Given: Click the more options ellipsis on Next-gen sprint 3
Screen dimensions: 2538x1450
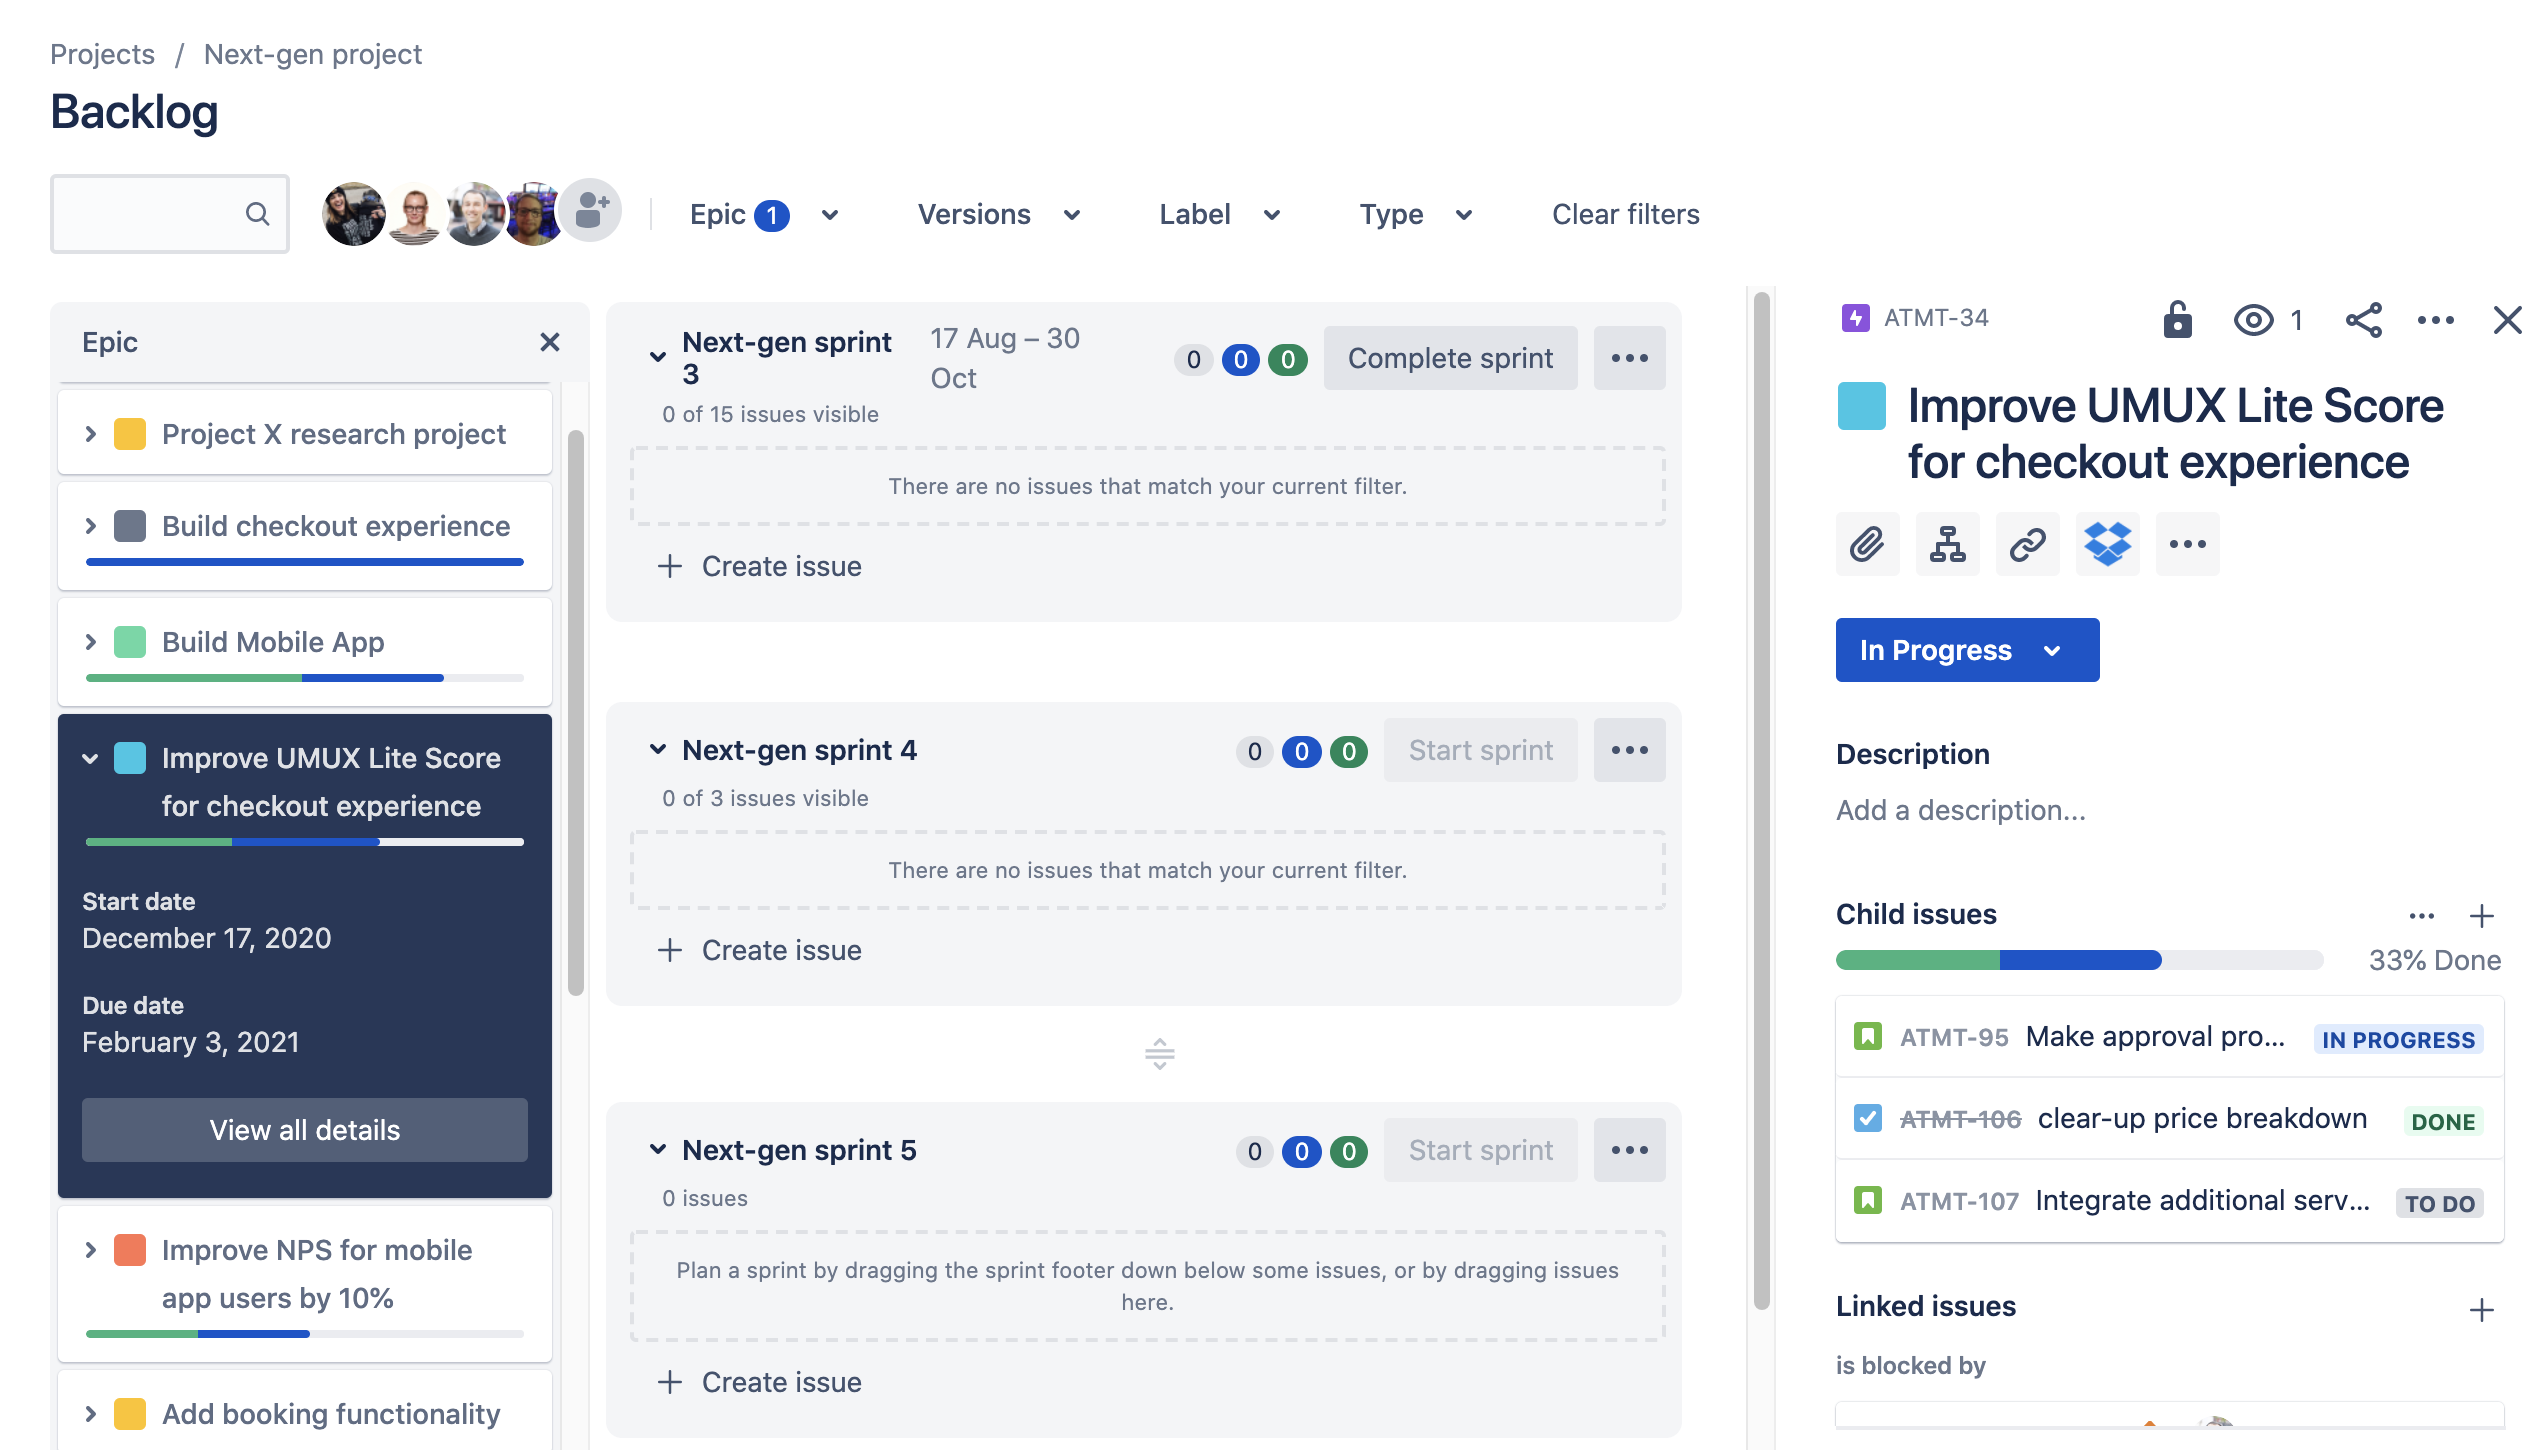Looking at the screenshot, I should click(x=1628, y=357).
